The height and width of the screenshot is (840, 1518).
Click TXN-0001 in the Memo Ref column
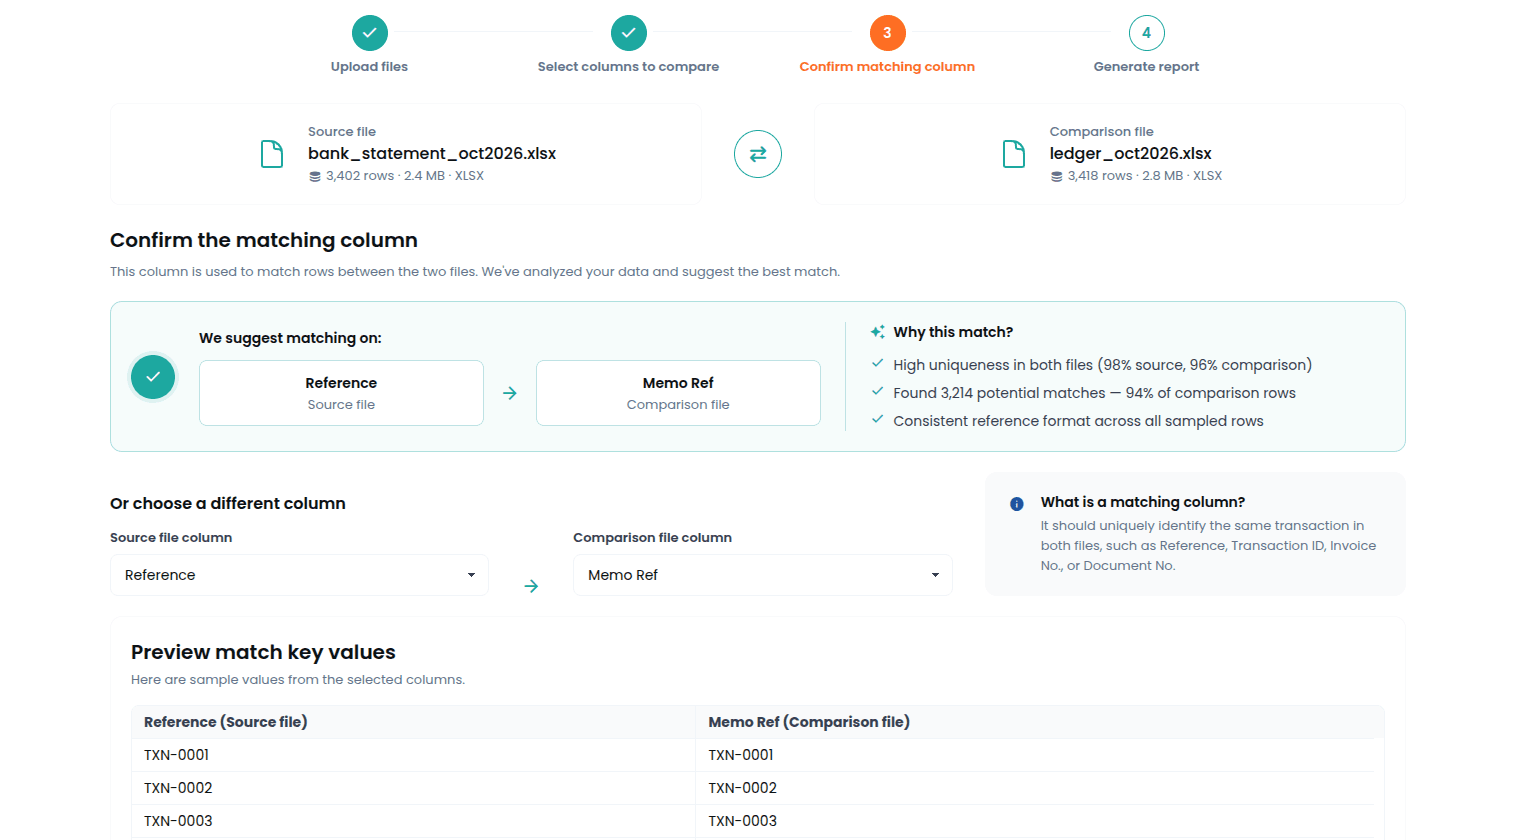tap(741, 755)
